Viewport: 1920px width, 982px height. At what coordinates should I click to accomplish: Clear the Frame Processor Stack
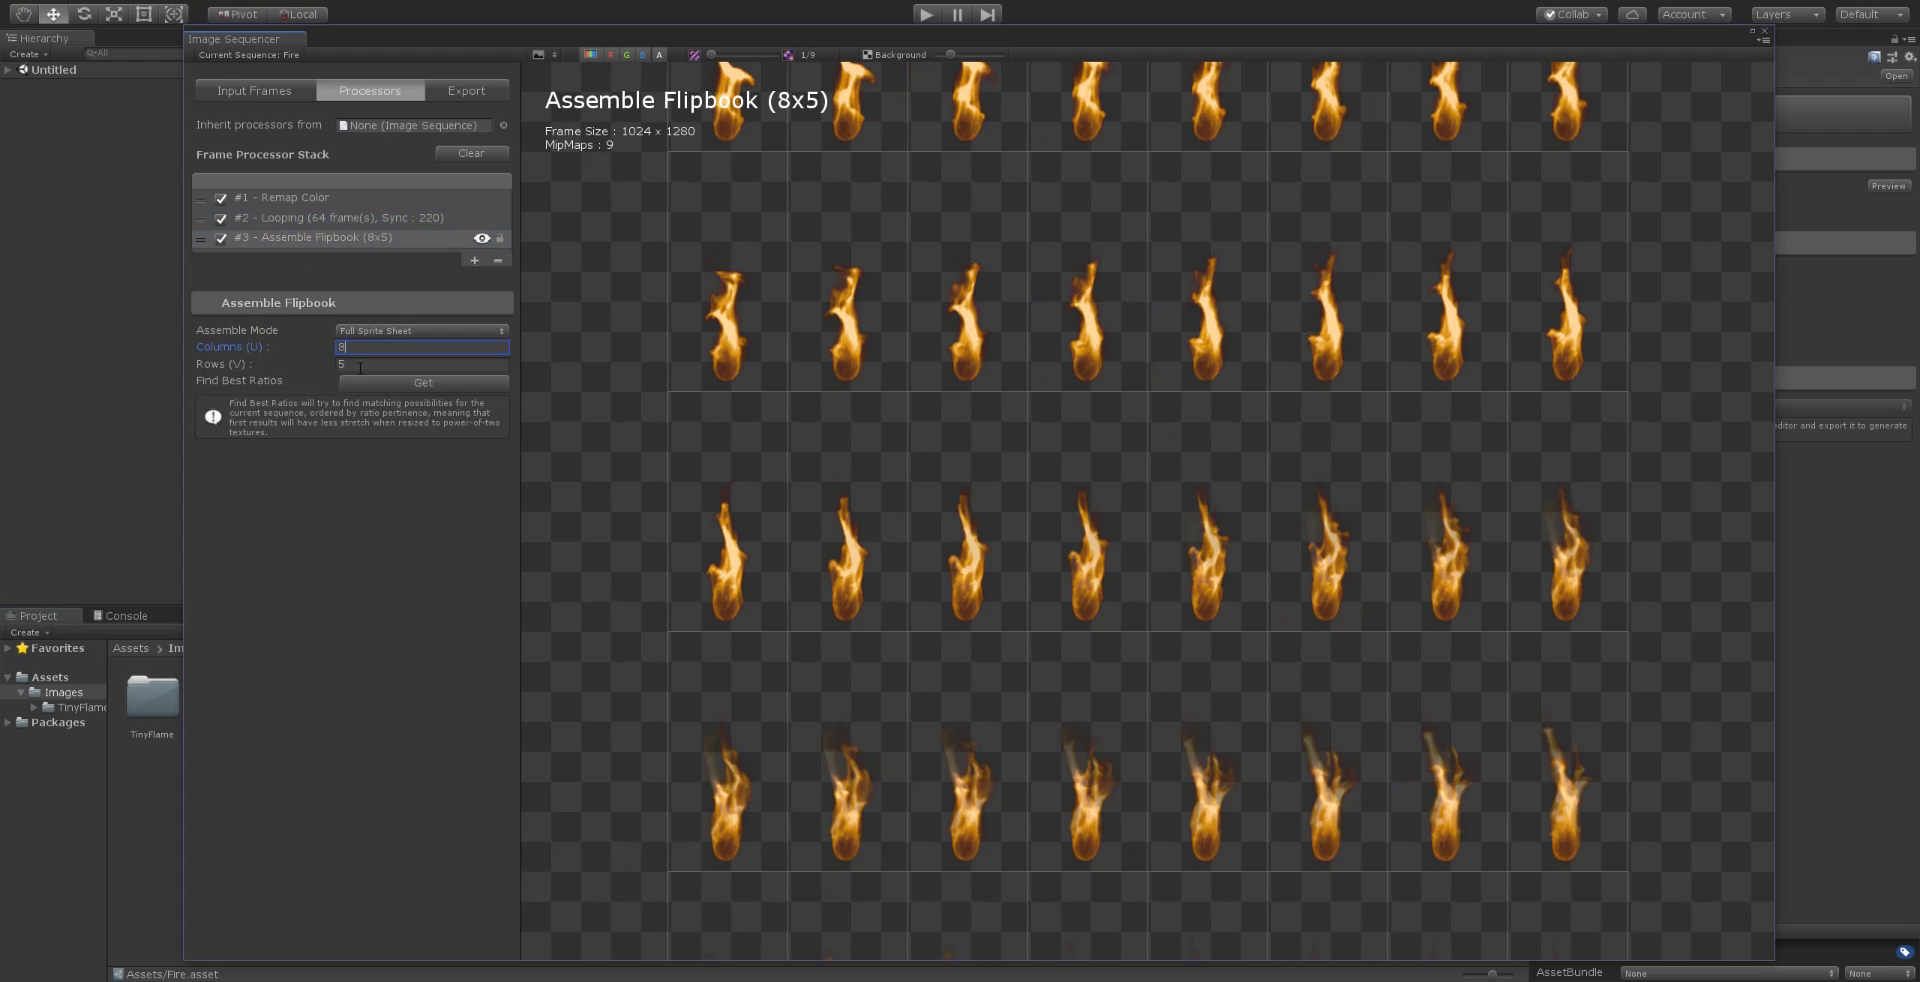(x=471, y=153)
